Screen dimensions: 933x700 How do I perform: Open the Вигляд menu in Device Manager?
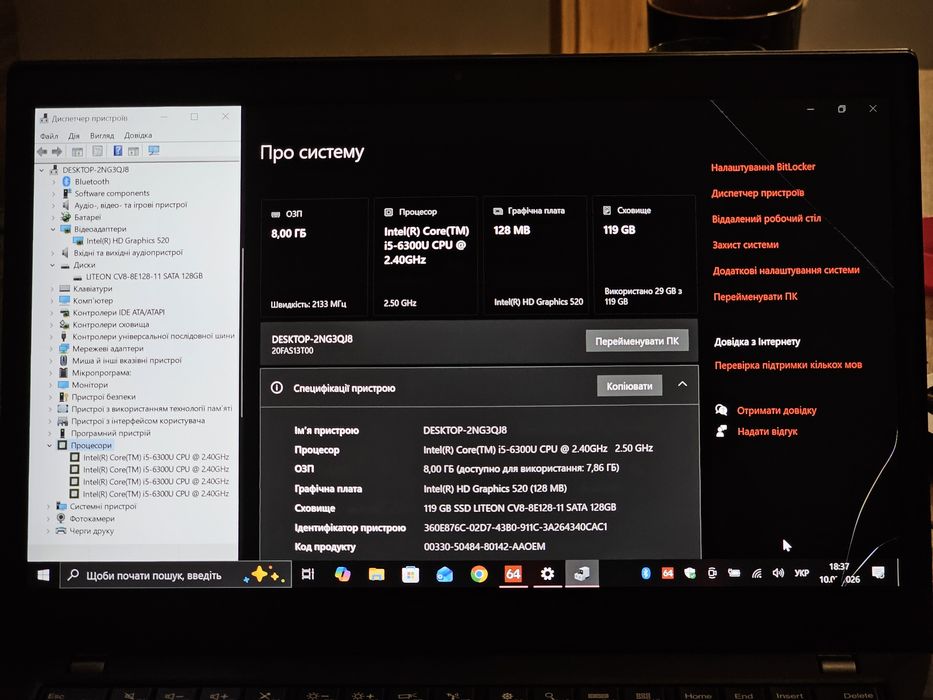tap(102, 136)
